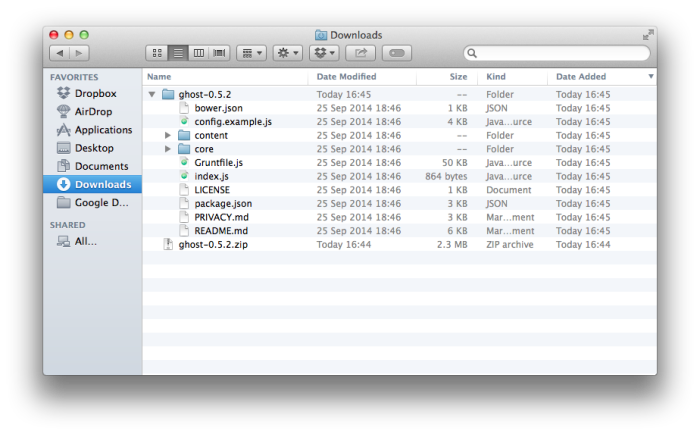
Task: Open All... under Shared
Action: pos(92,242)
